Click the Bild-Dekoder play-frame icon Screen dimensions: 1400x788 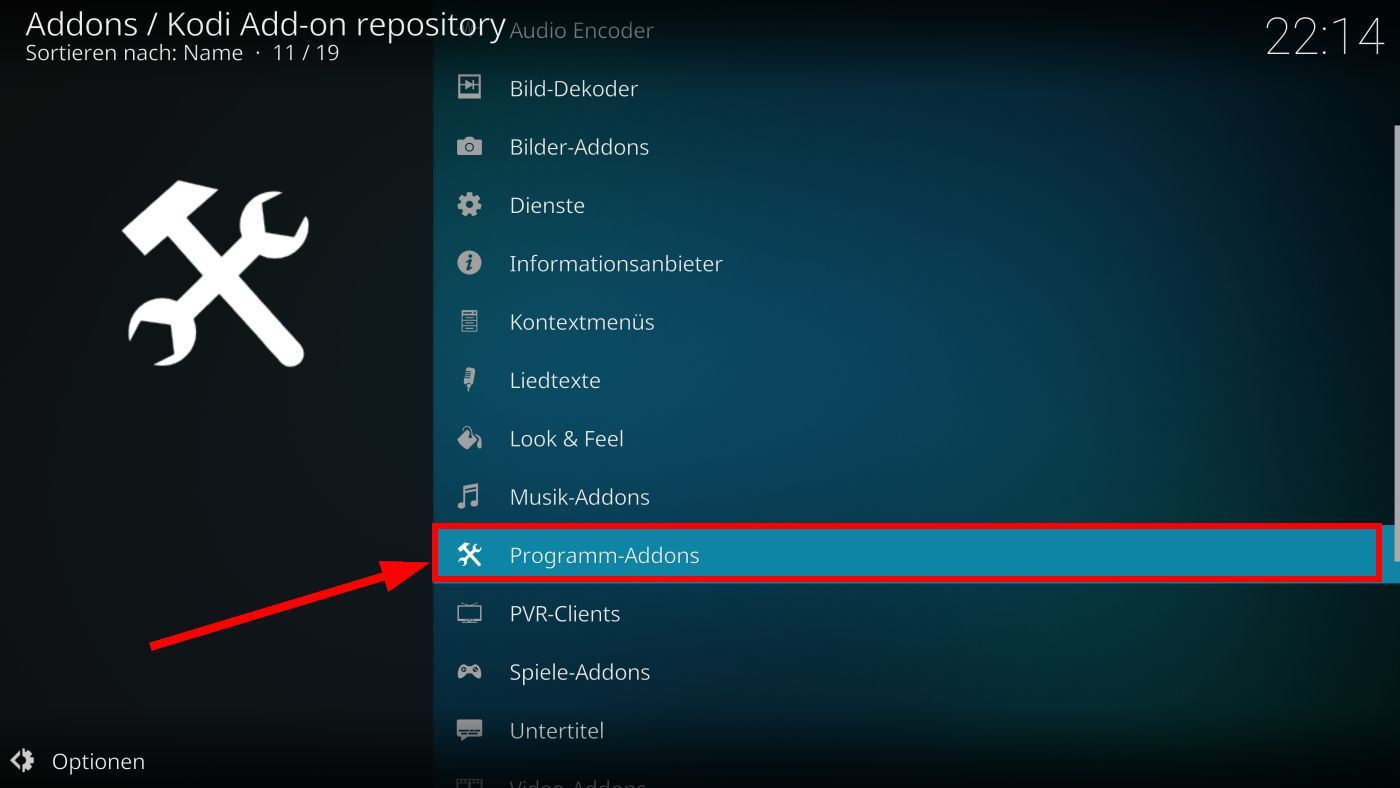click(x=469, y=88)
